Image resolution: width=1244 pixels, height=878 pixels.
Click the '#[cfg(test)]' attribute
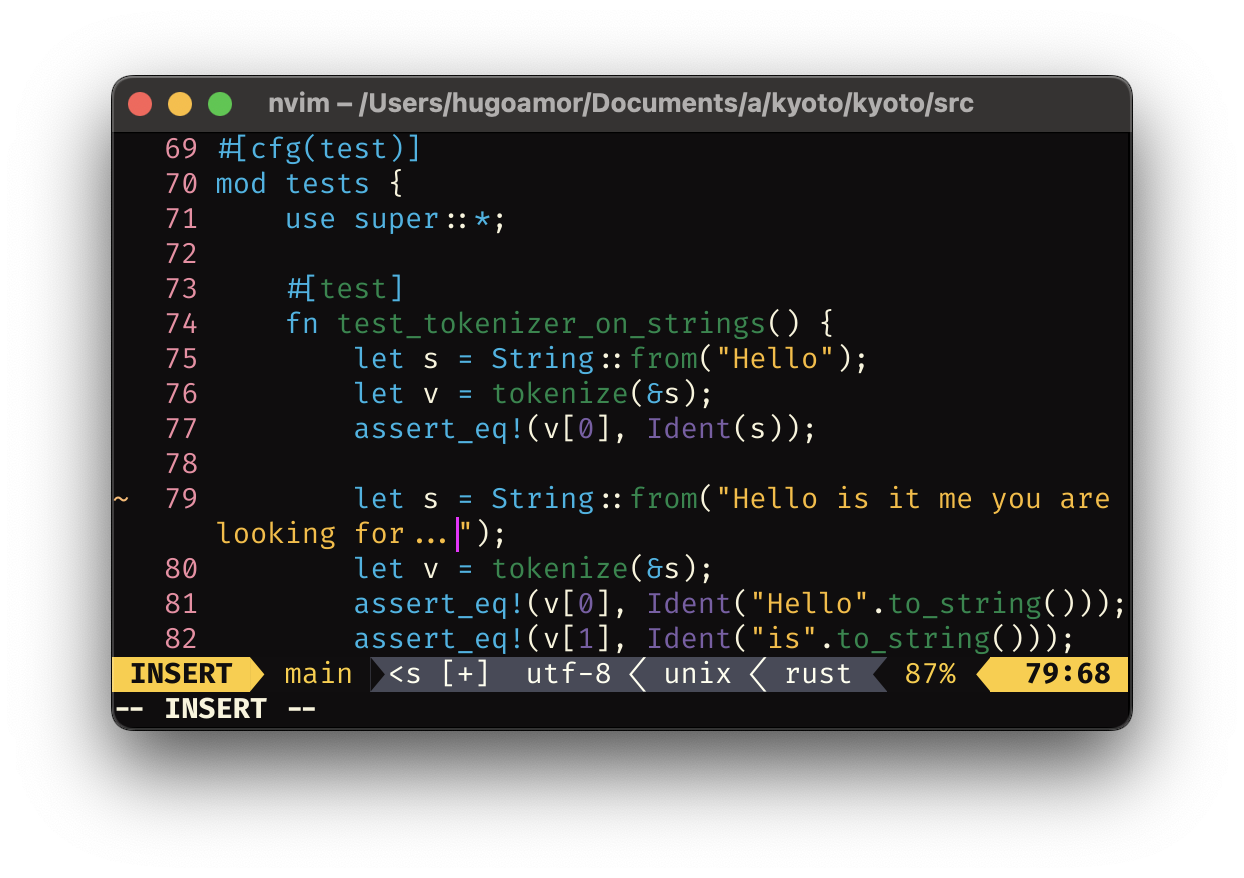coord(318,149)
